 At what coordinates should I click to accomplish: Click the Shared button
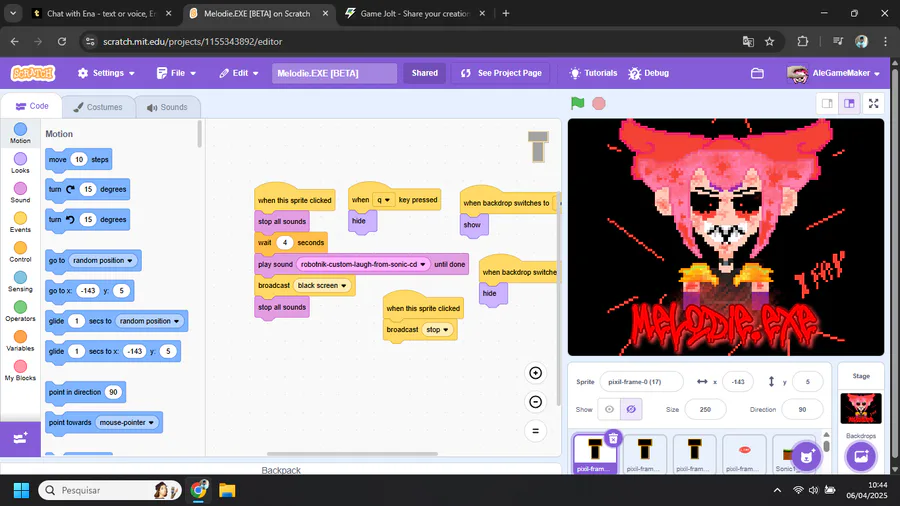(424, 73)
